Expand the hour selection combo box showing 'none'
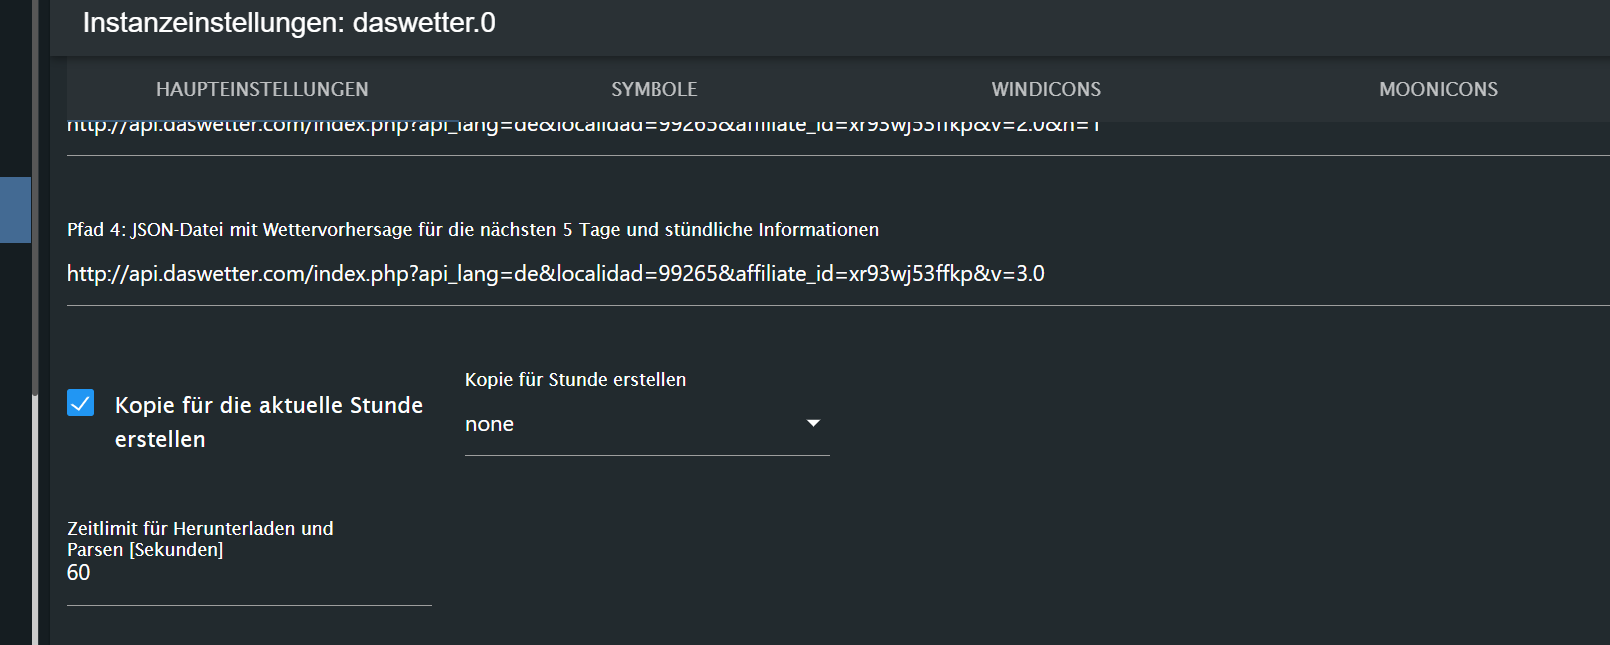This screenshot has height=645, width=1610. tap(647, 423)
